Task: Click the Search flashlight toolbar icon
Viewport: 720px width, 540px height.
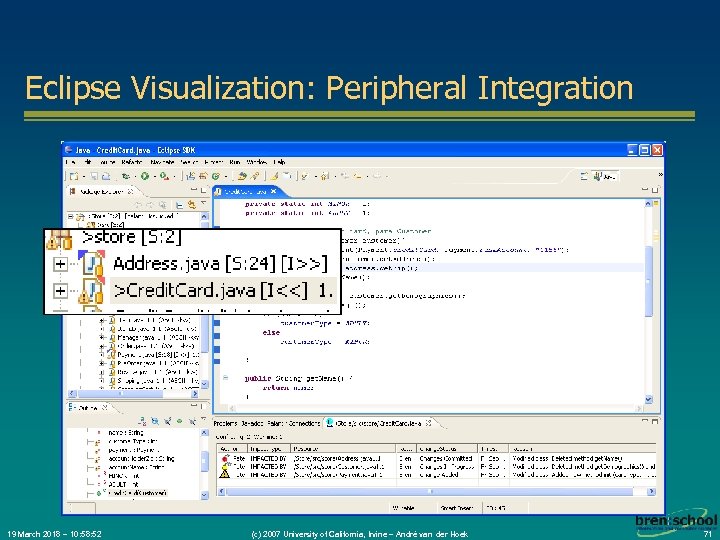Action: point(255,176)
